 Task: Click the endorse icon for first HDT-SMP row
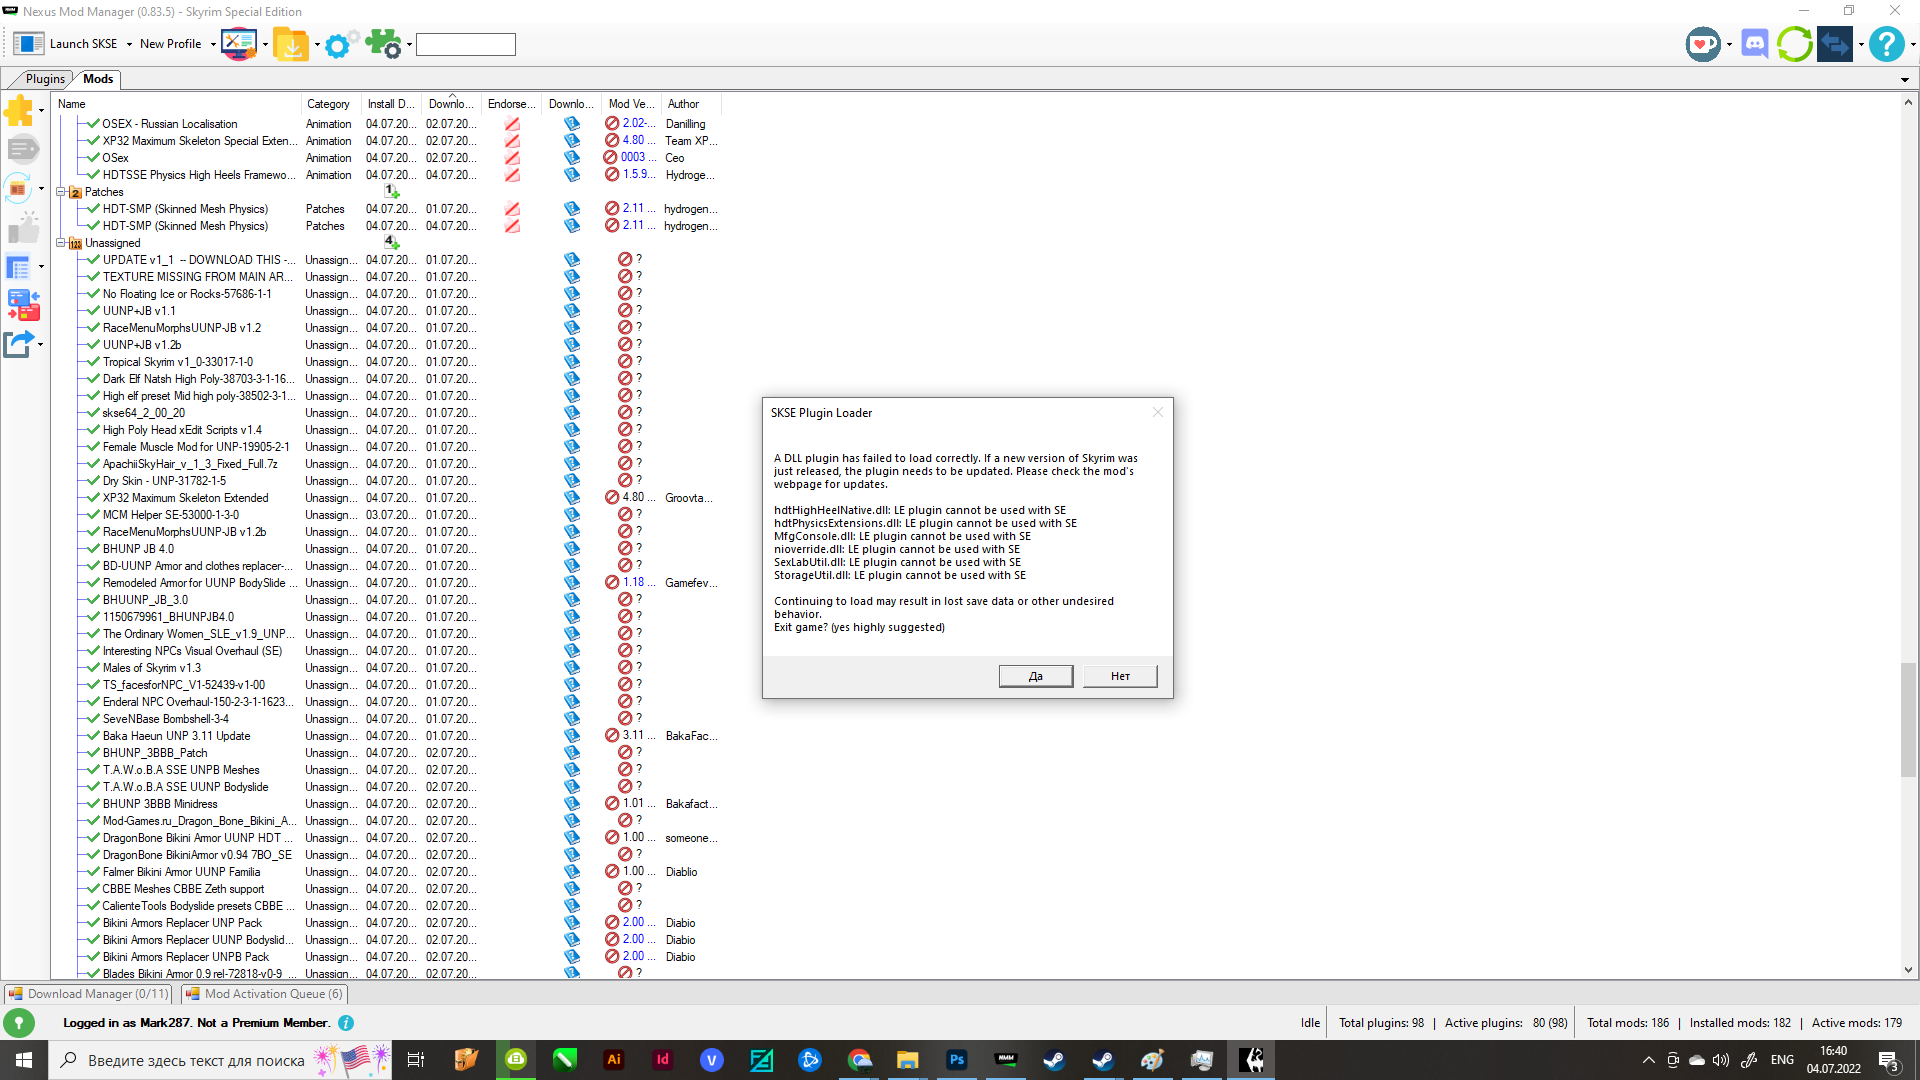[x=512, y=209]
